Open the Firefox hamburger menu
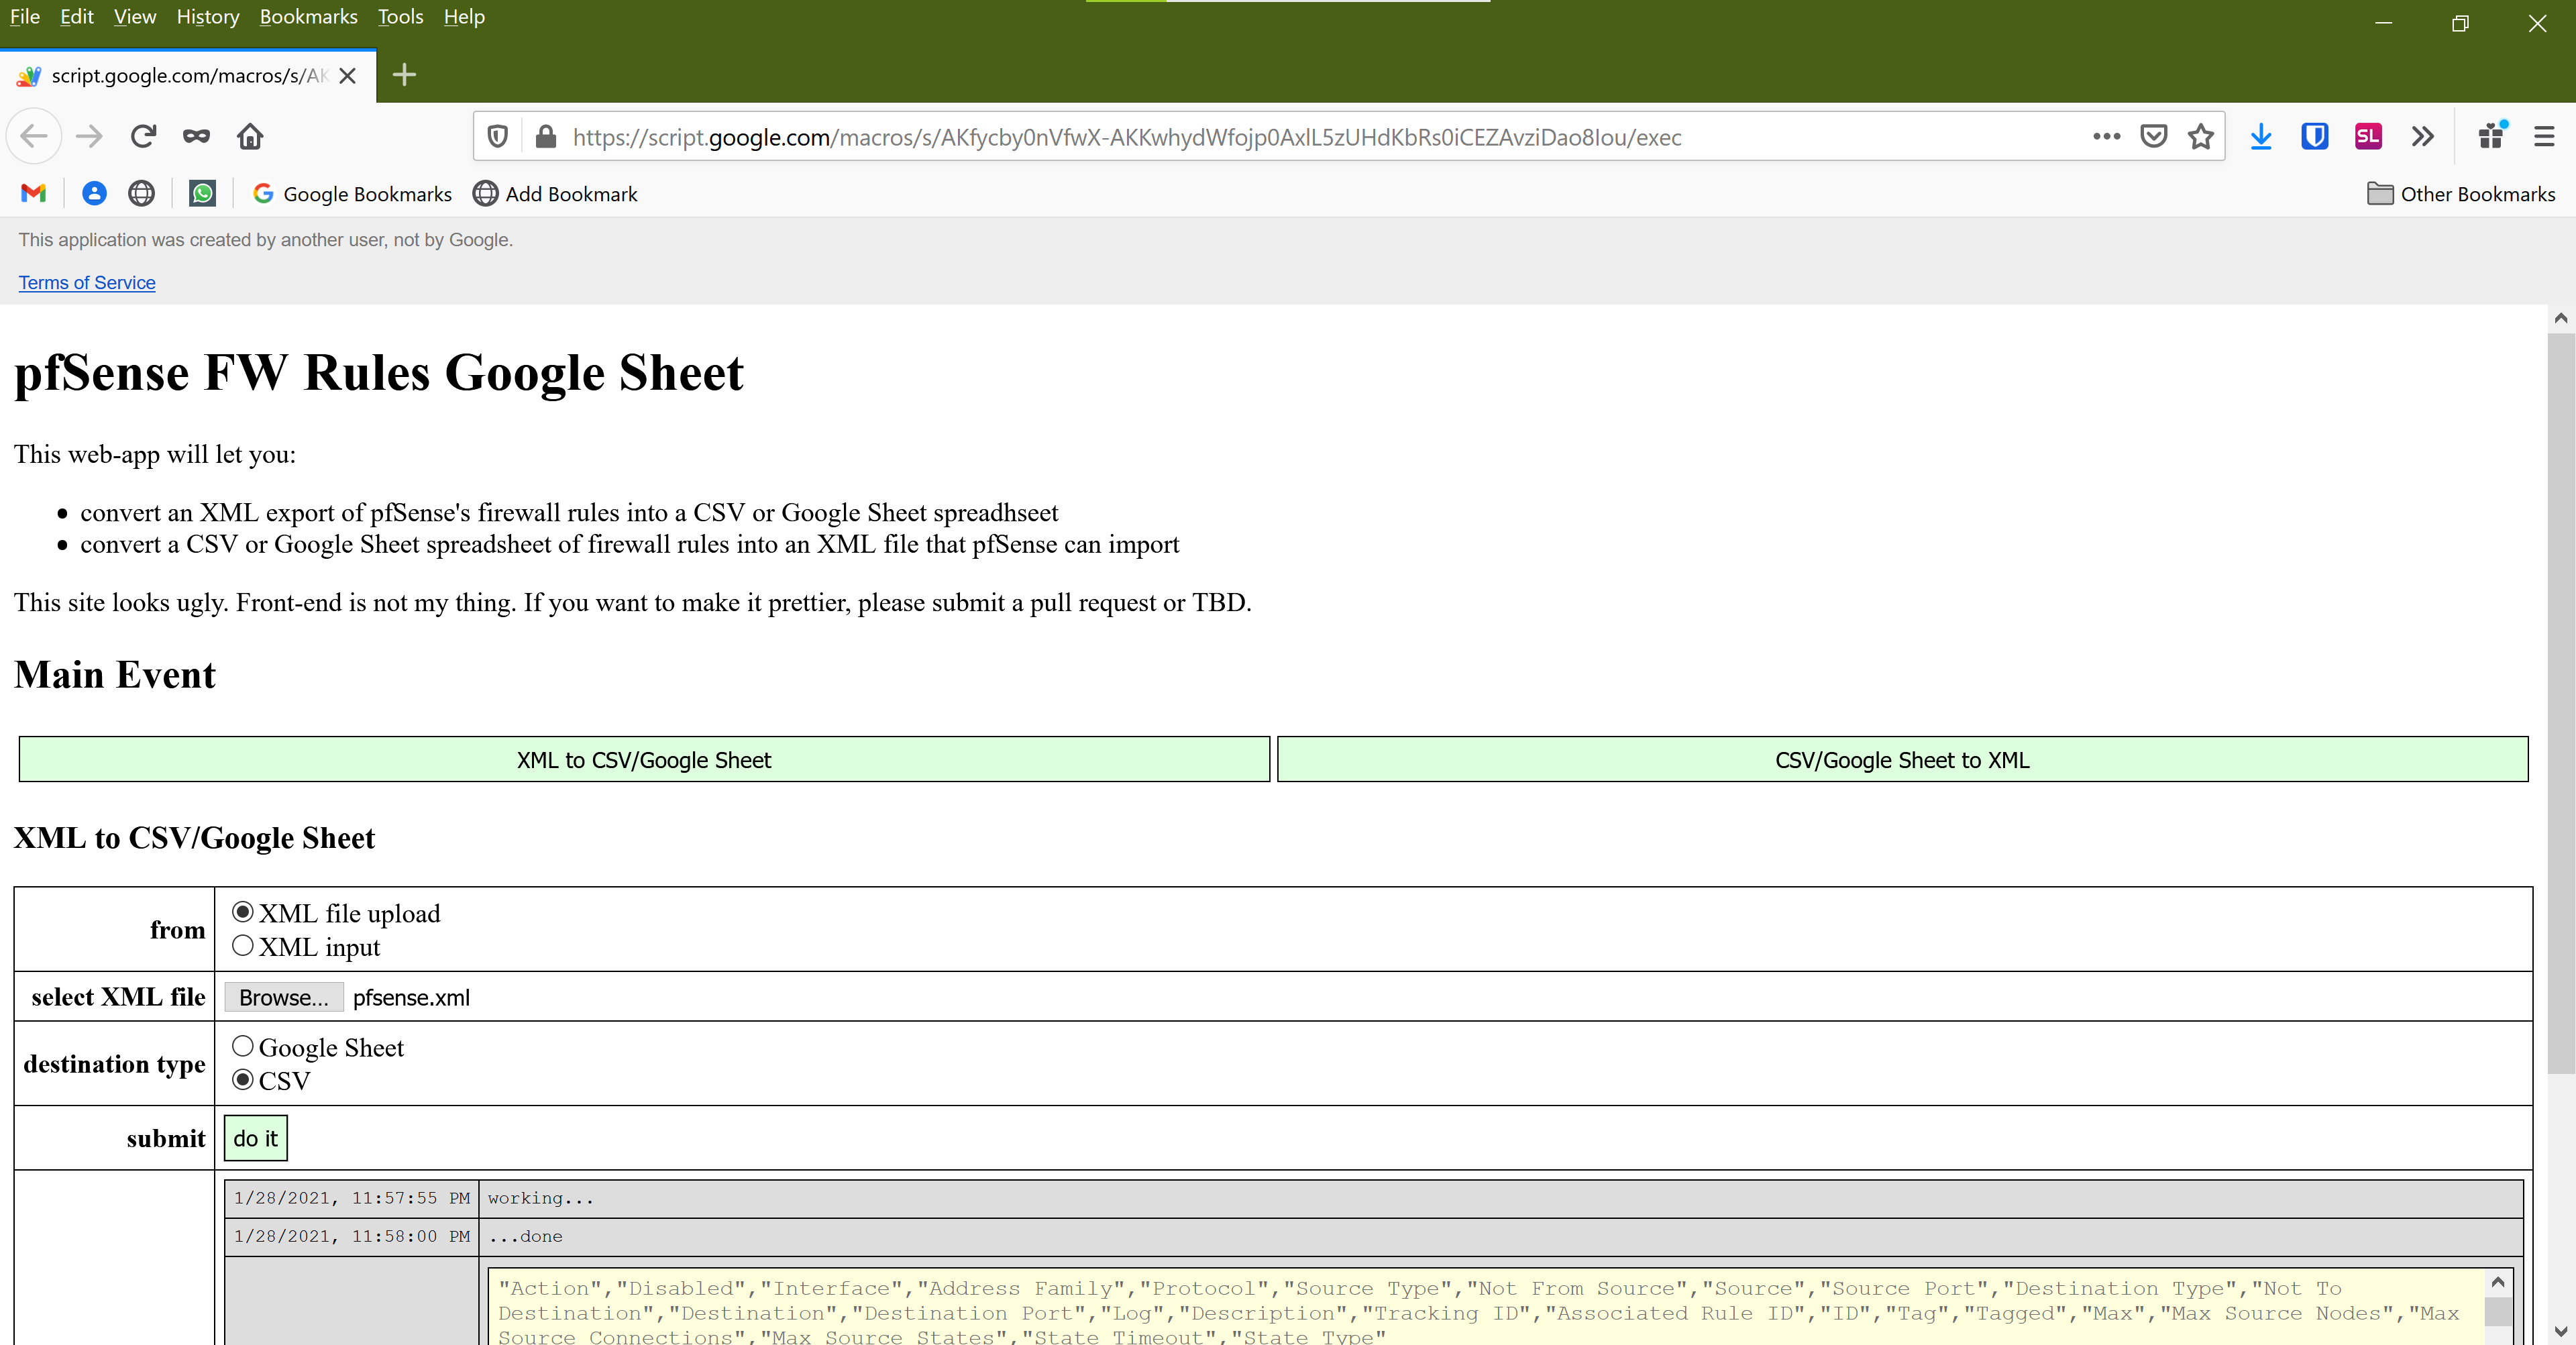This screenshot has height=1345, width=2576. (2544, 137)
